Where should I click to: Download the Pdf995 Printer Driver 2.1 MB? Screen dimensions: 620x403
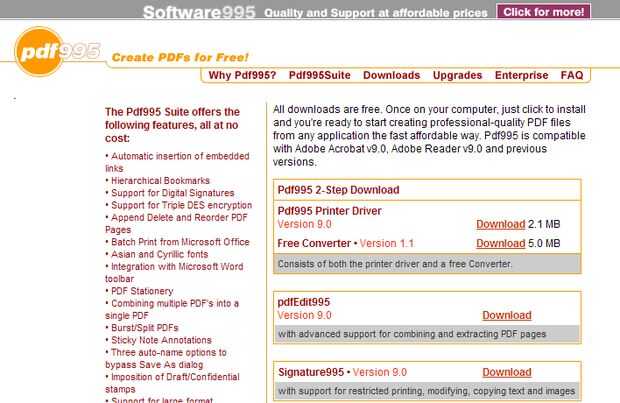click(x=501, y=224)
